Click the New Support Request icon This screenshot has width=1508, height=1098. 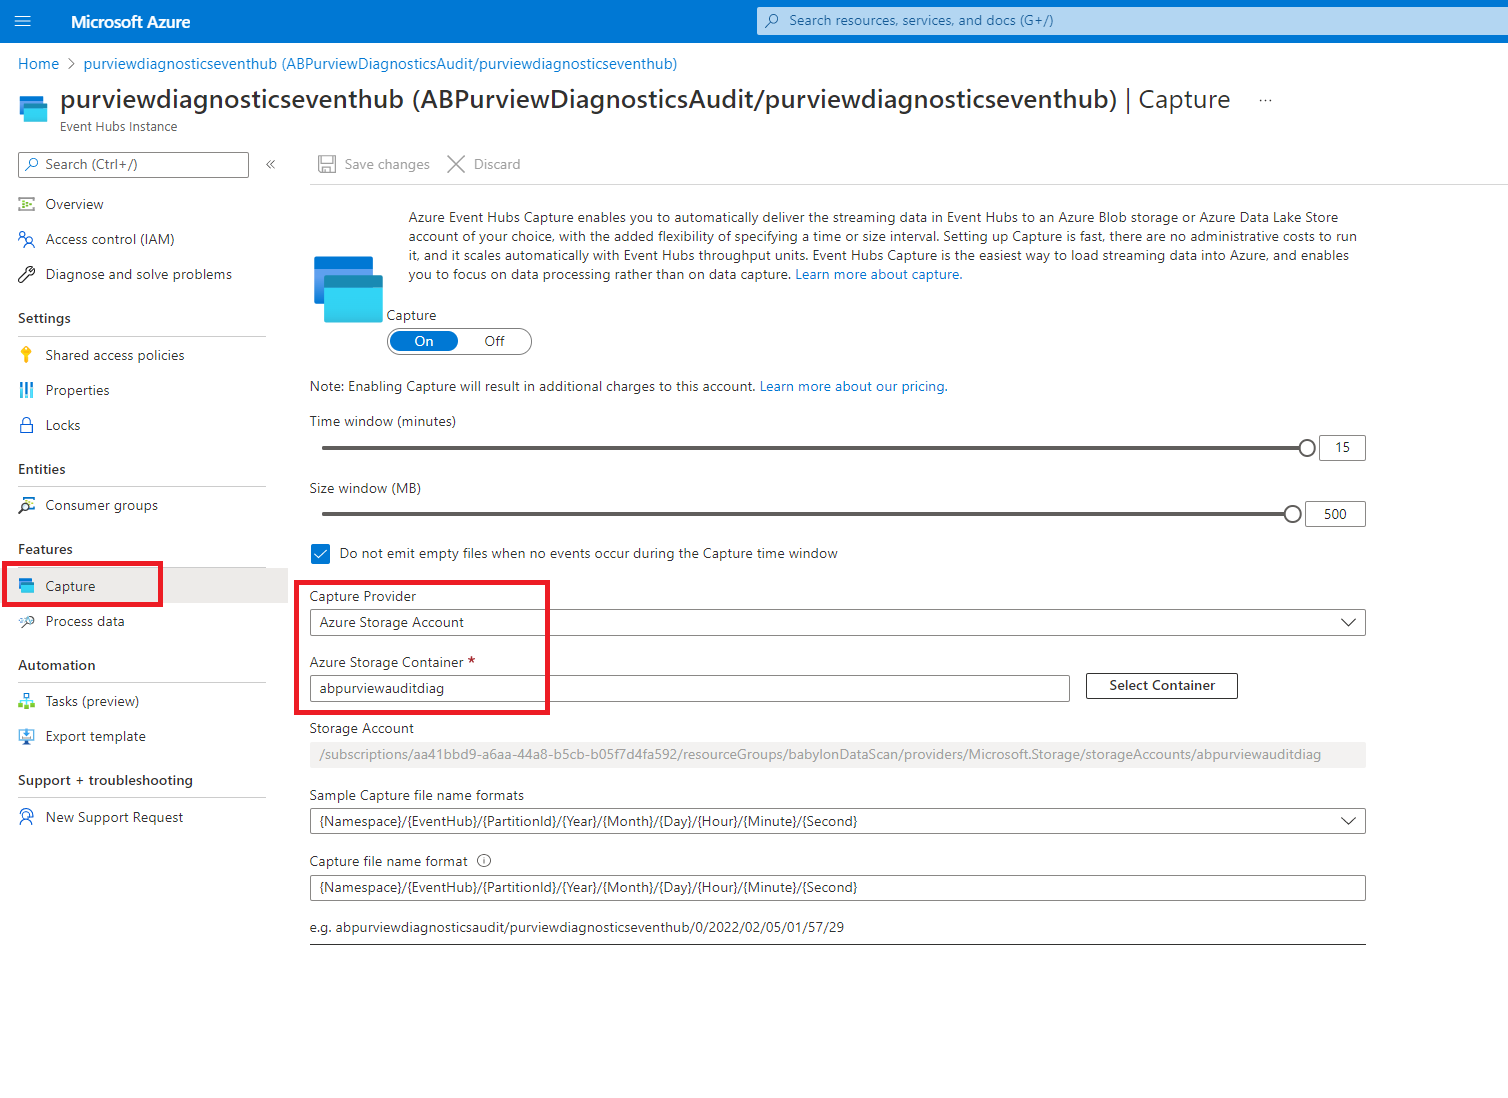(27, 817)
